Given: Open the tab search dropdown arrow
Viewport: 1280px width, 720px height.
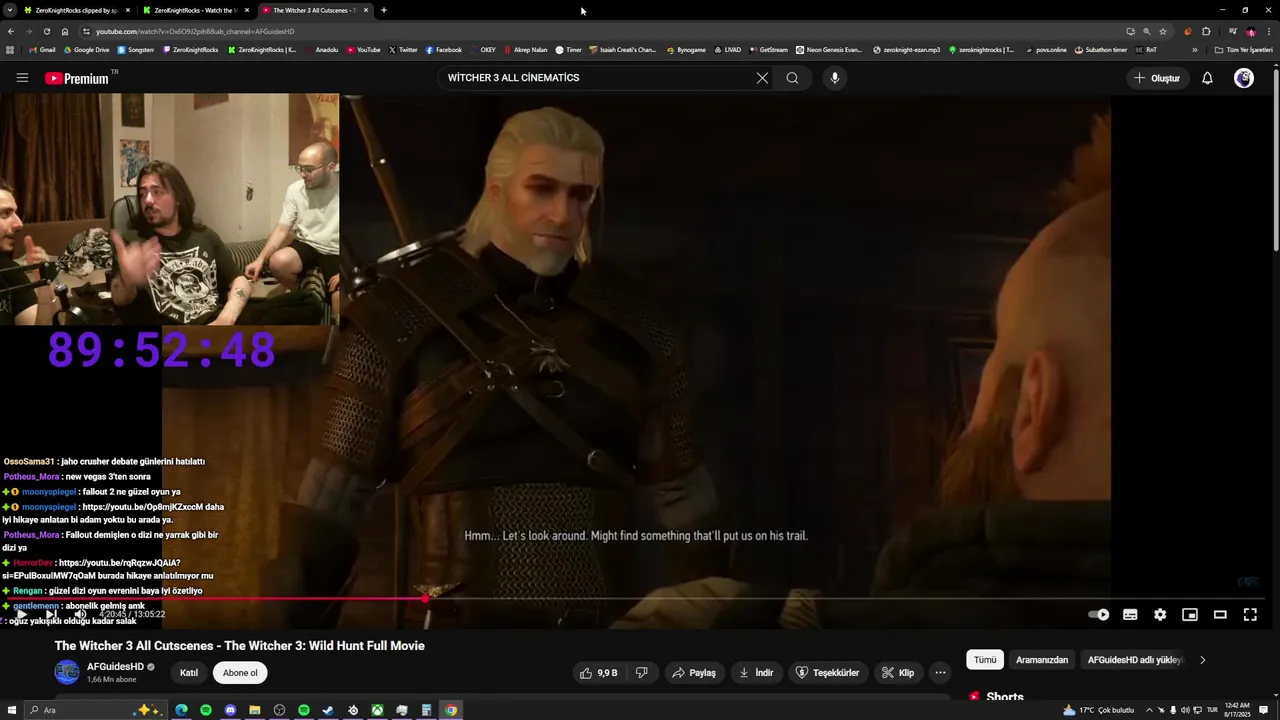Looking at the screenshot, I should [9, 10].
